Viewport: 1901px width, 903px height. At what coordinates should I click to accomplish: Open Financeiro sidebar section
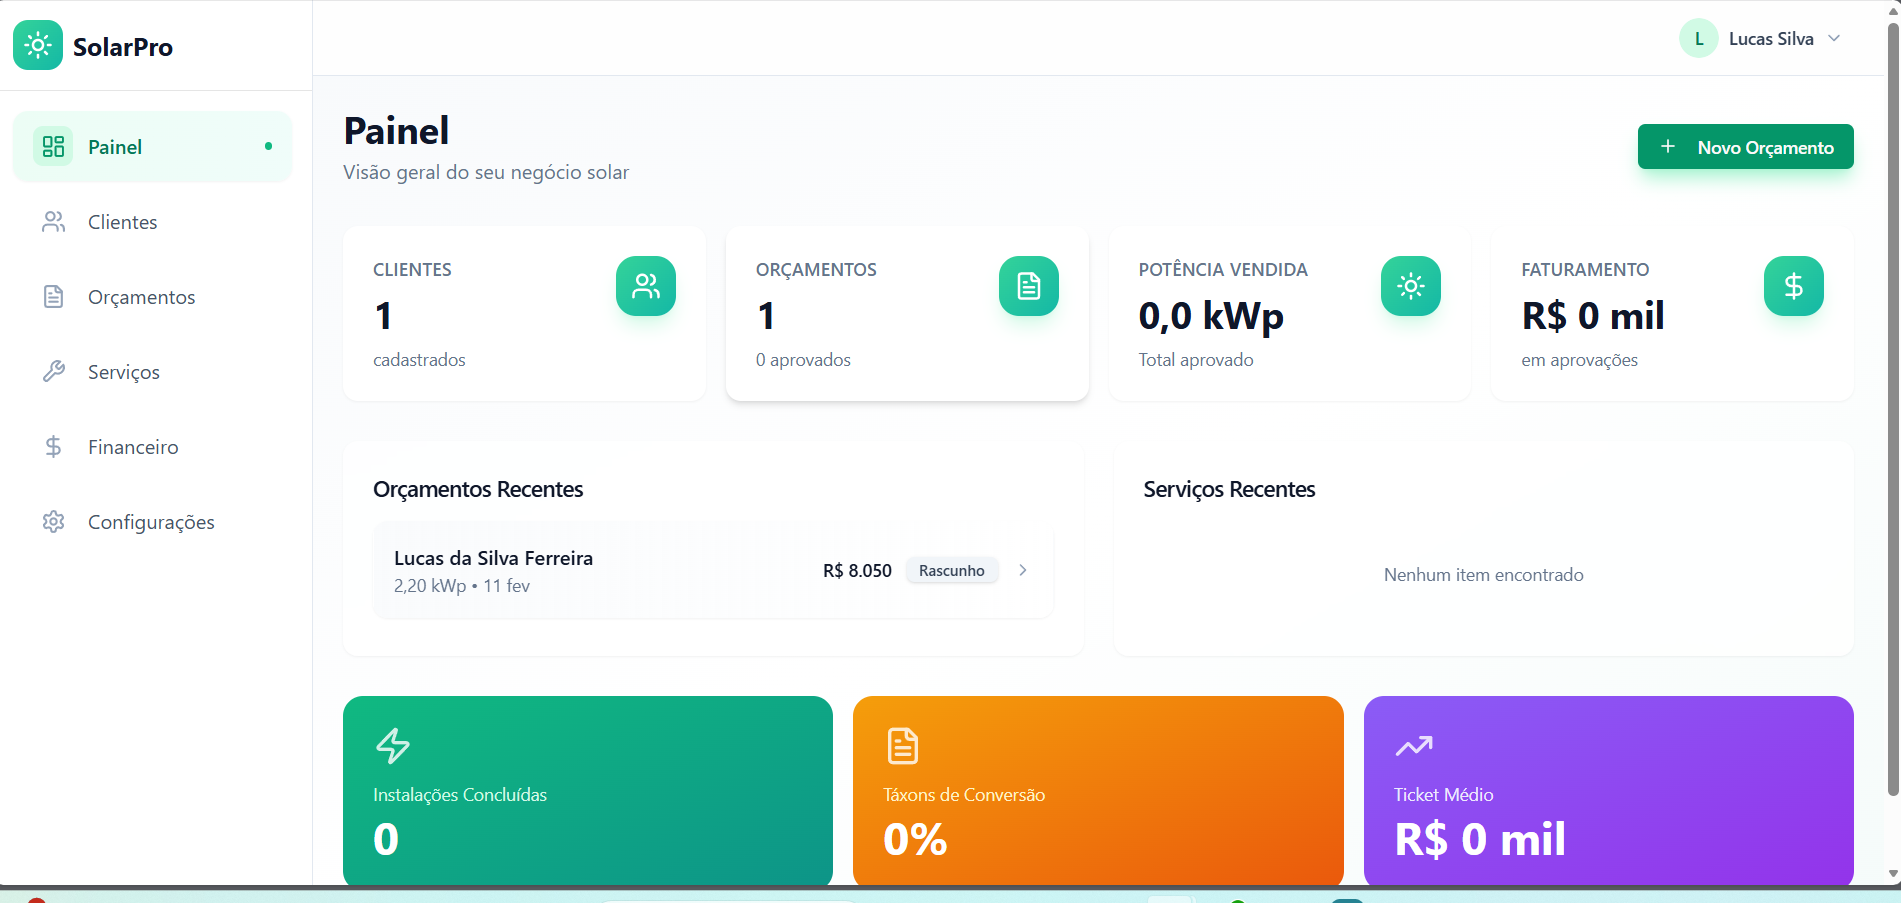(152, 447)
